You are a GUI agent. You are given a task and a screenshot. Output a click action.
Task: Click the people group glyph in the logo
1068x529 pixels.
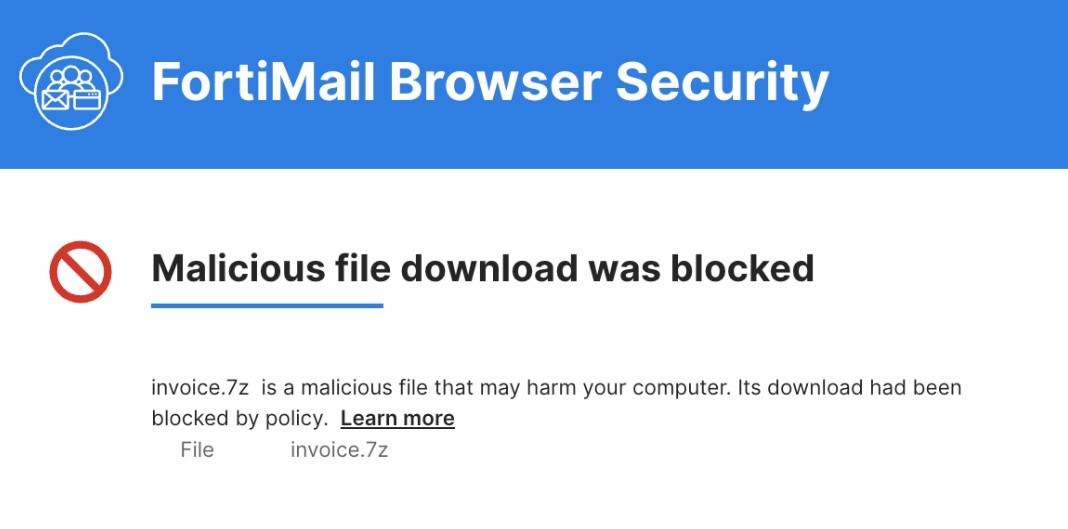71,76
